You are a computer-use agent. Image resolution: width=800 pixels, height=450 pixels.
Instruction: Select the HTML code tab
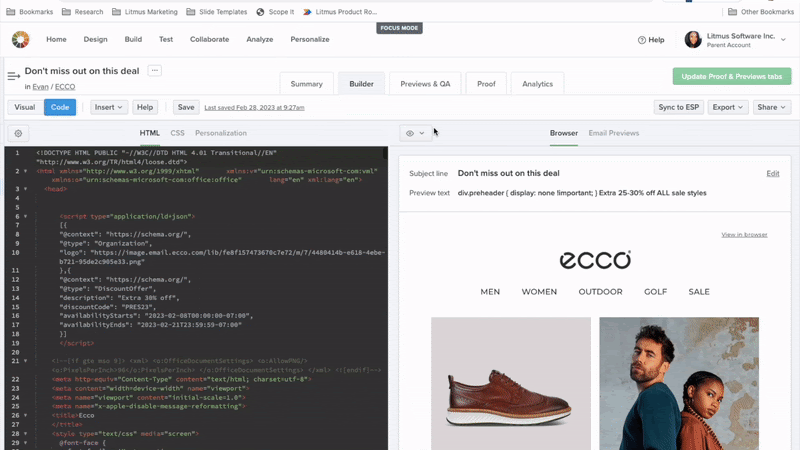149,133
